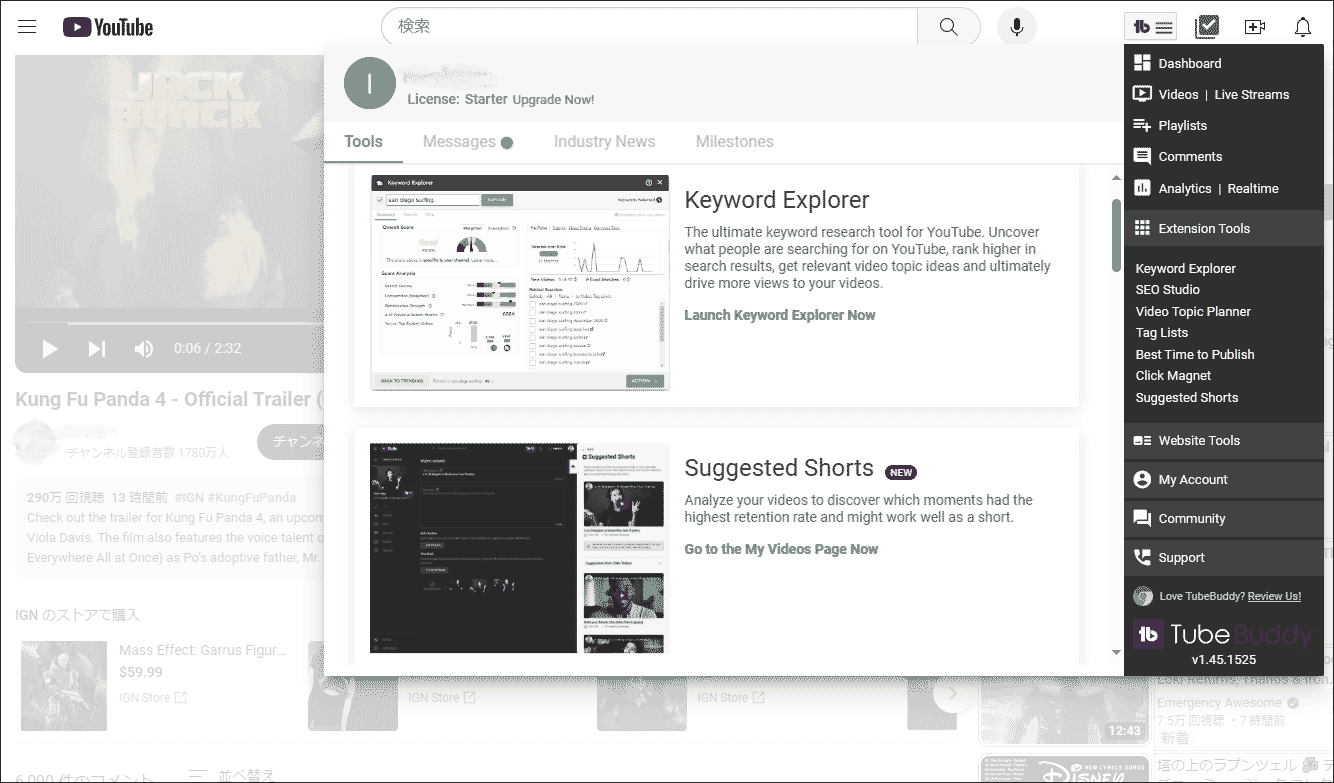Image resolution: width=1334 pixels, height=783 pixels.
Task: Click the tools panel scrollbar thumb
Action: 1116,235
